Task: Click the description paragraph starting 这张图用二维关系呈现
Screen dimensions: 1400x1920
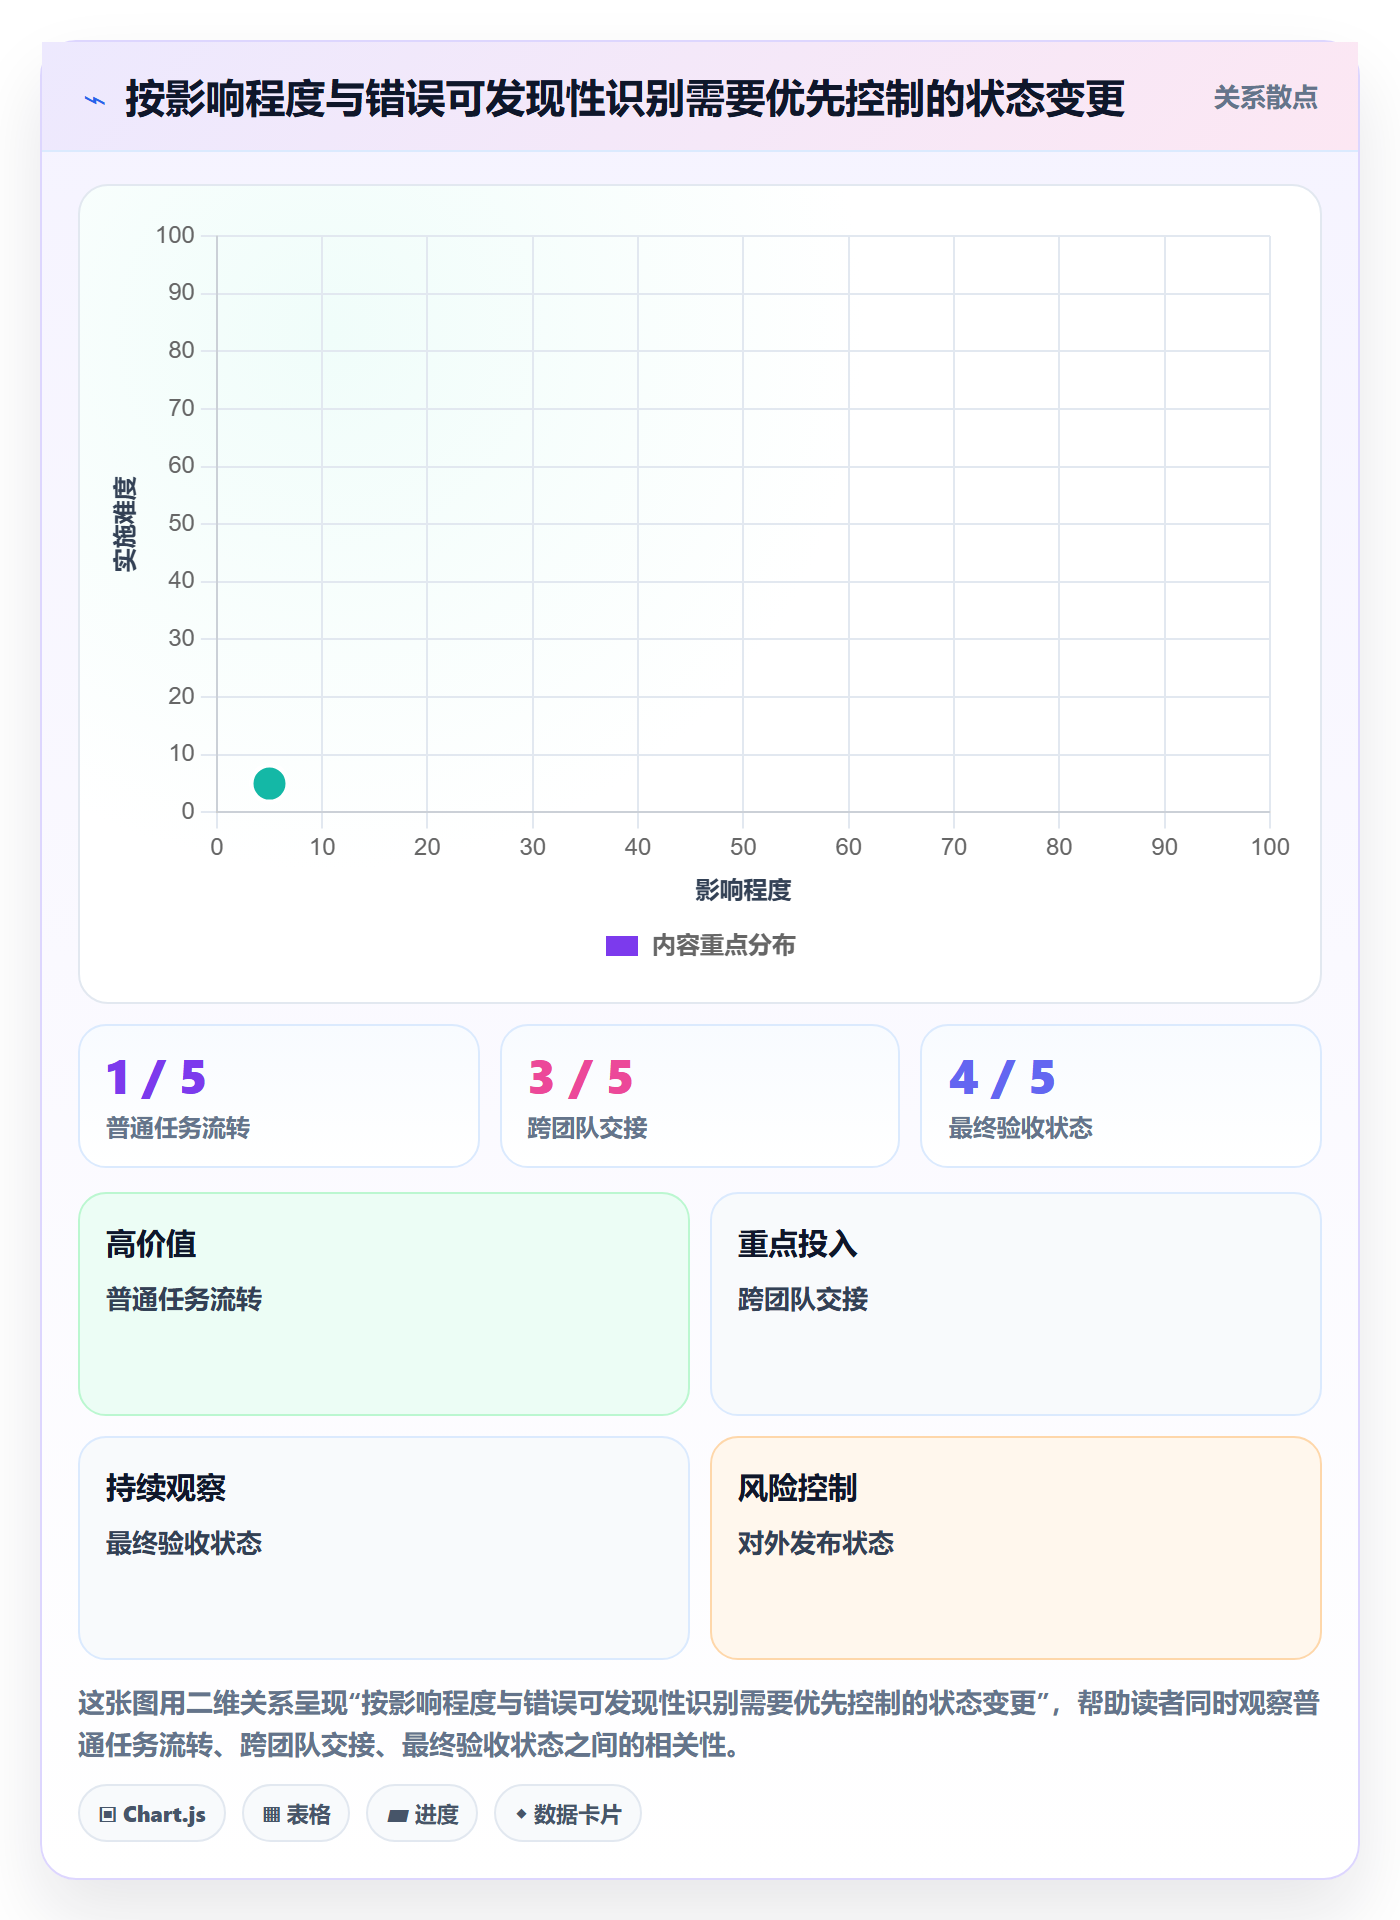Action: click(x=699, y=1724)
